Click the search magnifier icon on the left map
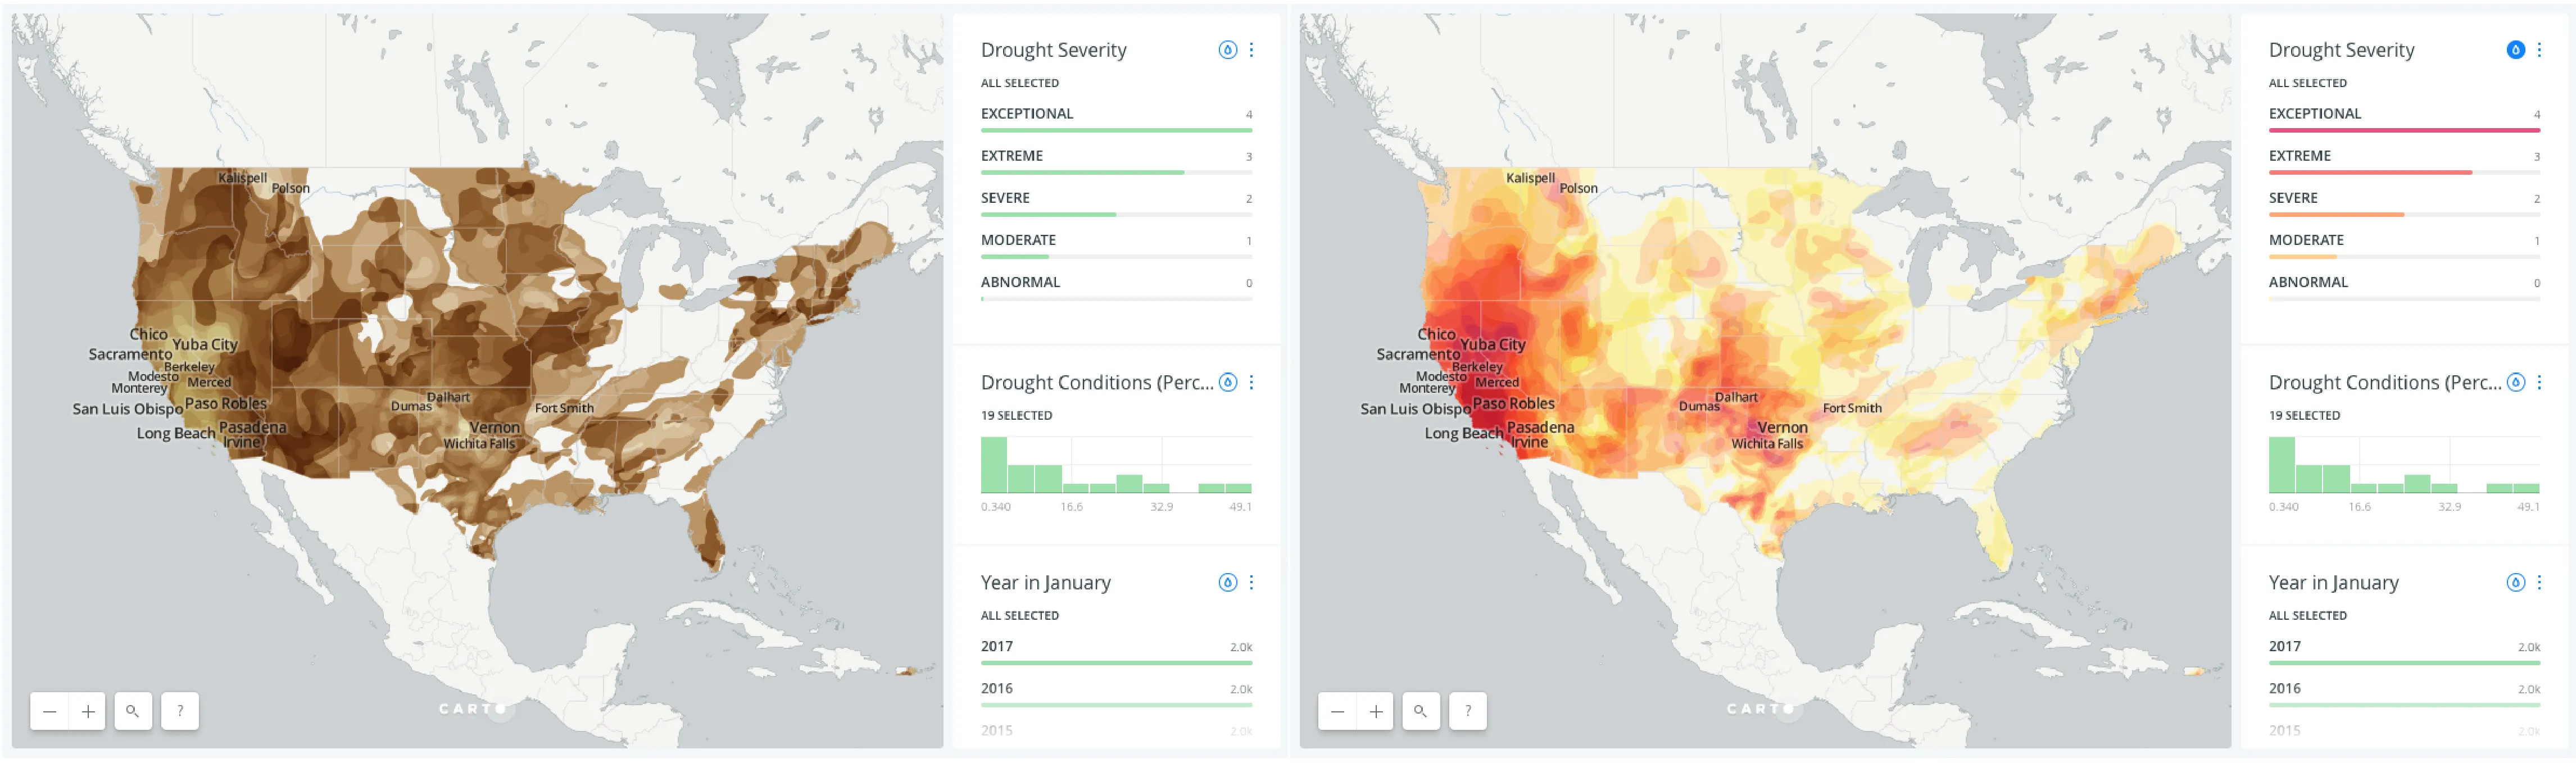This screenshot has width=2576, height=763. click(x=133, y=711)
